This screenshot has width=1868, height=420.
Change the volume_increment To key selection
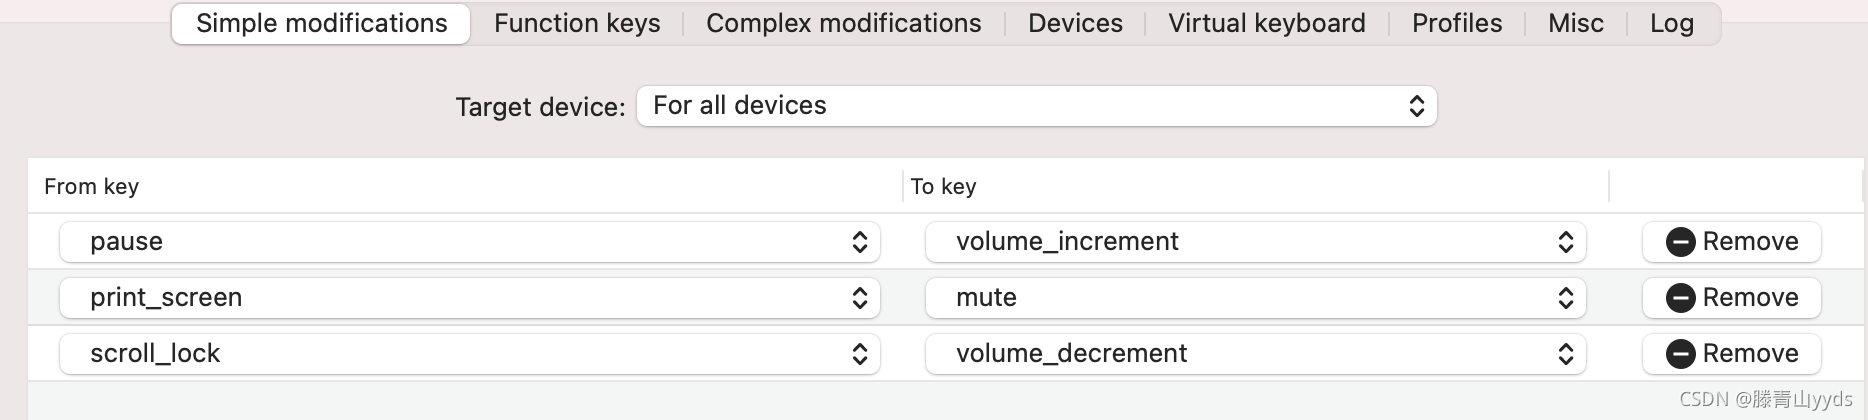pos(1255,242)
